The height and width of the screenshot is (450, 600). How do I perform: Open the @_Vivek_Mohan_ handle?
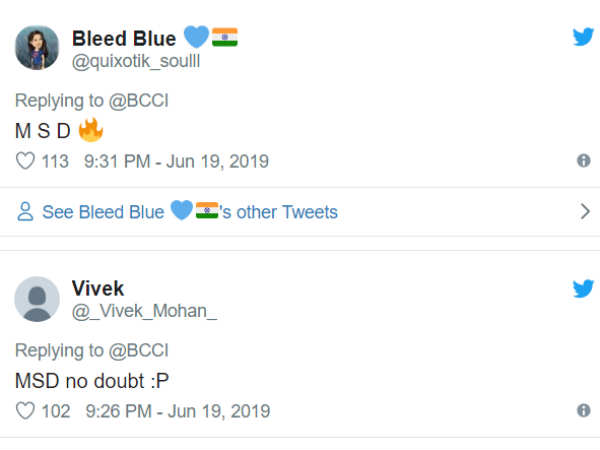(x=144, y=311)
